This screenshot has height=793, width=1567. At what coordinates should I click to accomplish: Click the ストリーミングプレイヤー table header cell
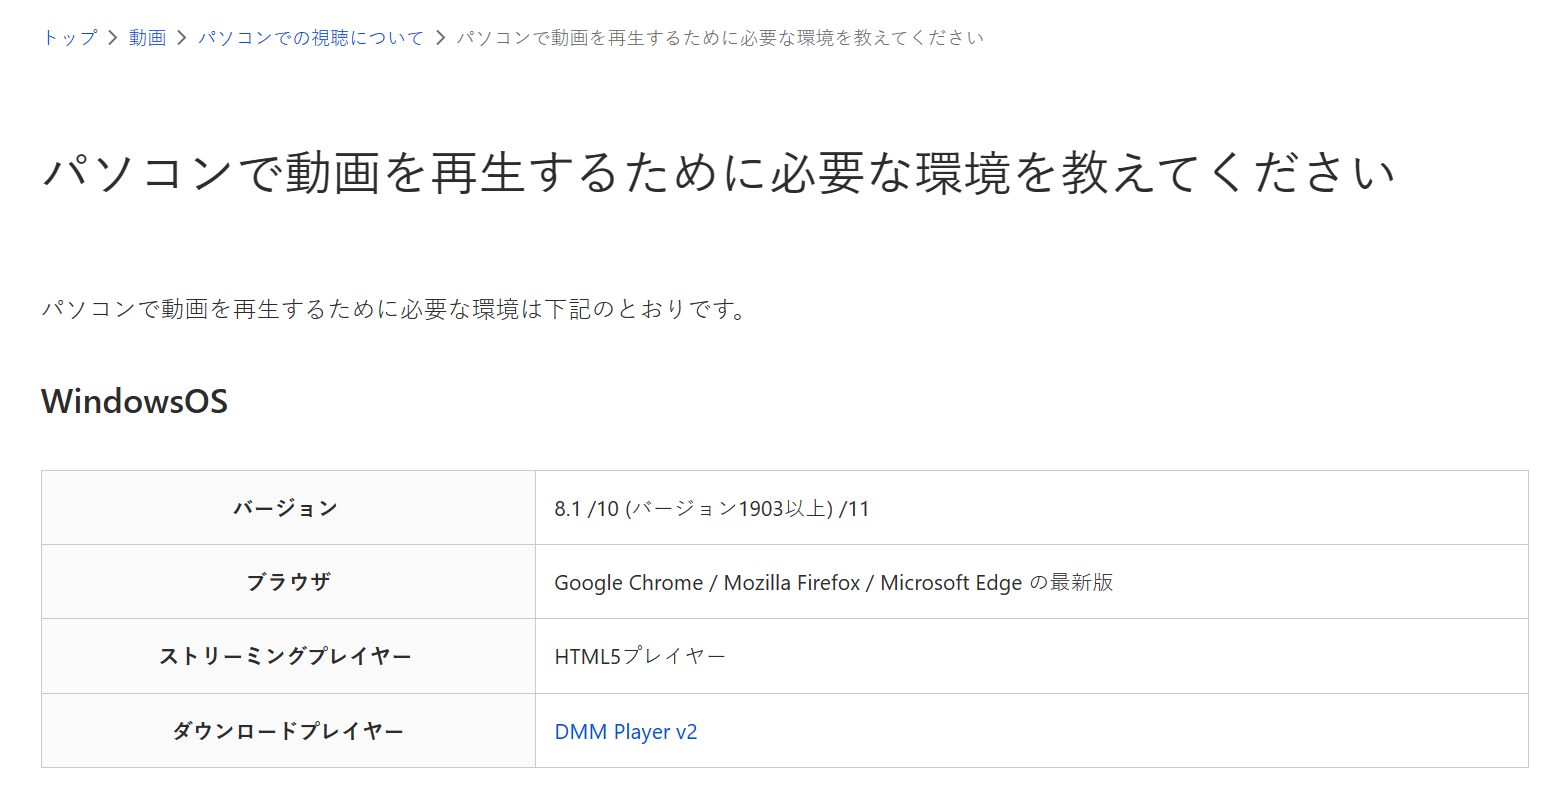(287, 656)
